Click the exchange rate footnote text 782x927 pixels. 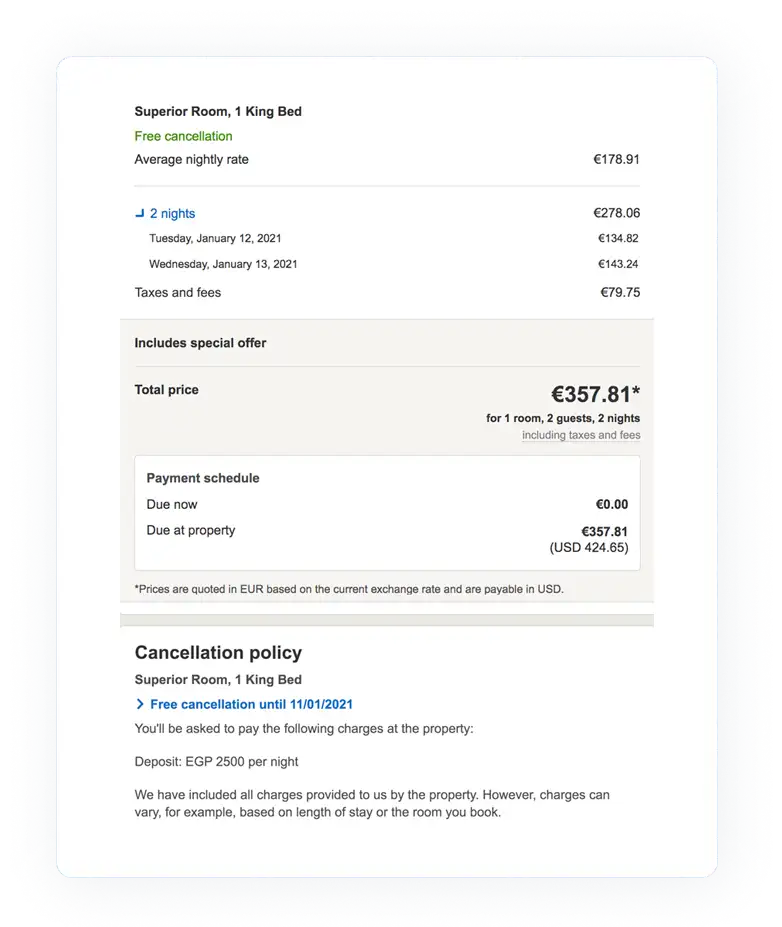point(349,589)
